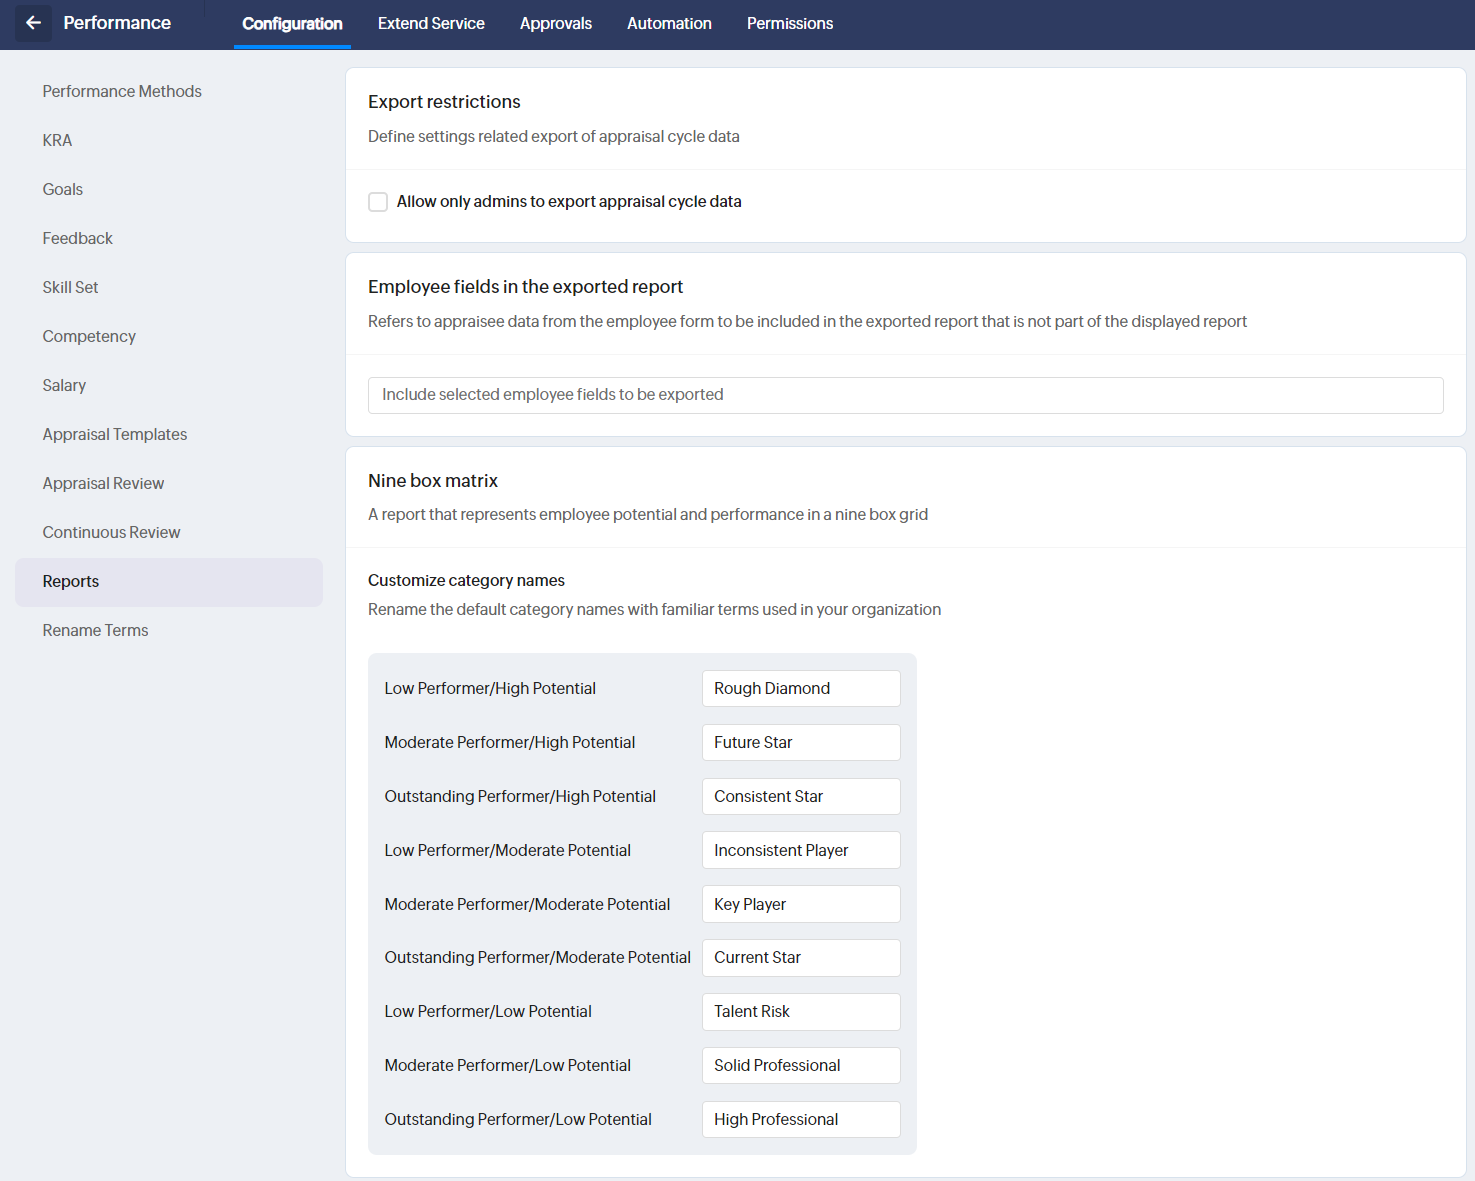This screenshot has width=1475, height=1181.
Task: Switch to the Extend Service tab
Action: click(x=431, y=24)
